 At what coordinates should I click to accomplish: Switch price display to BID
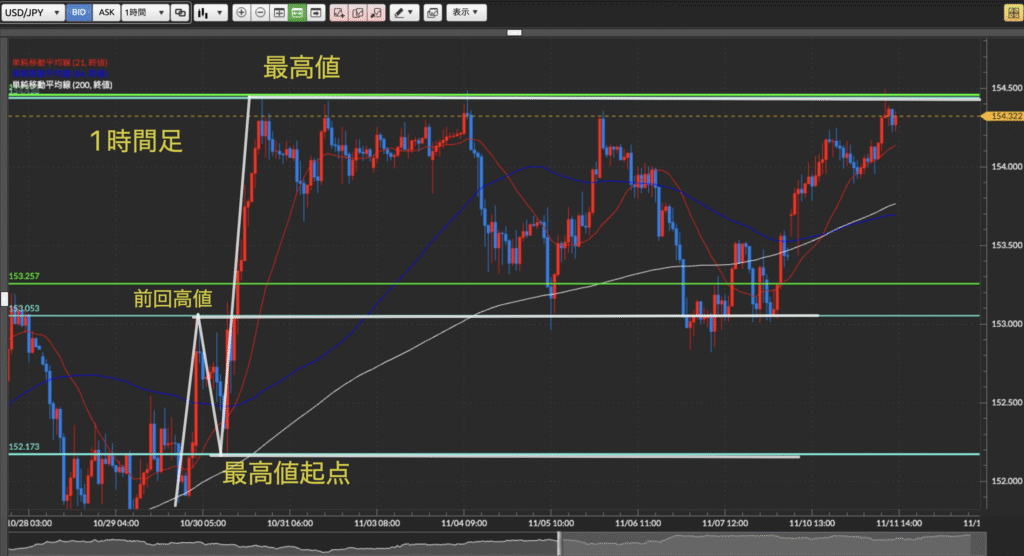point(81,13)
